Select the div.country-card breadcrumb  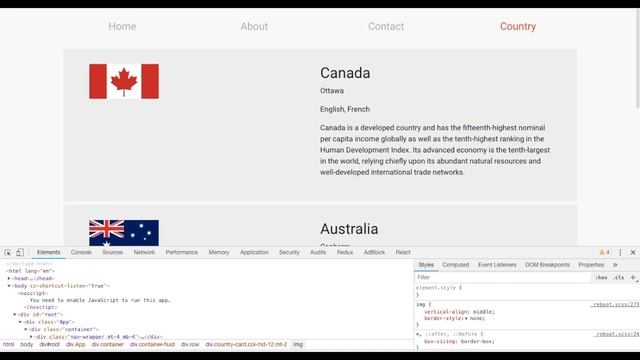click(x=246, y=344)
